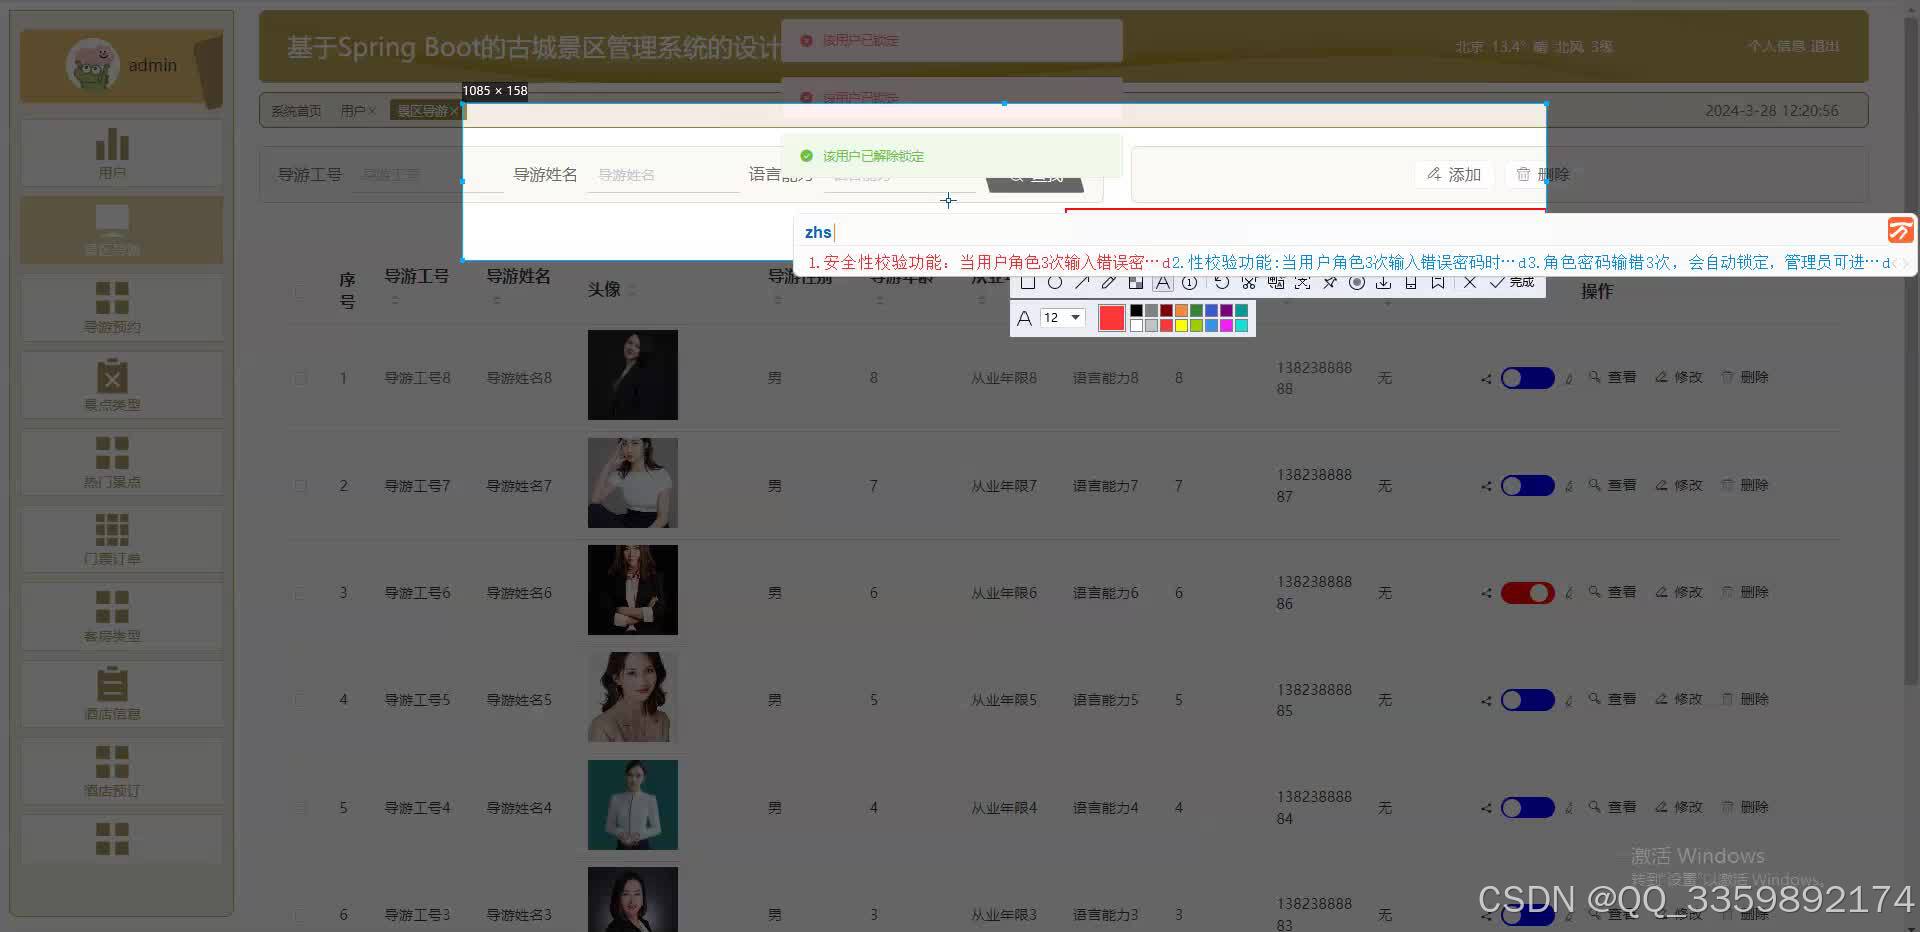Check the checkbox for row 1
The image size is (1920, 932).
[x=300, y=378]
